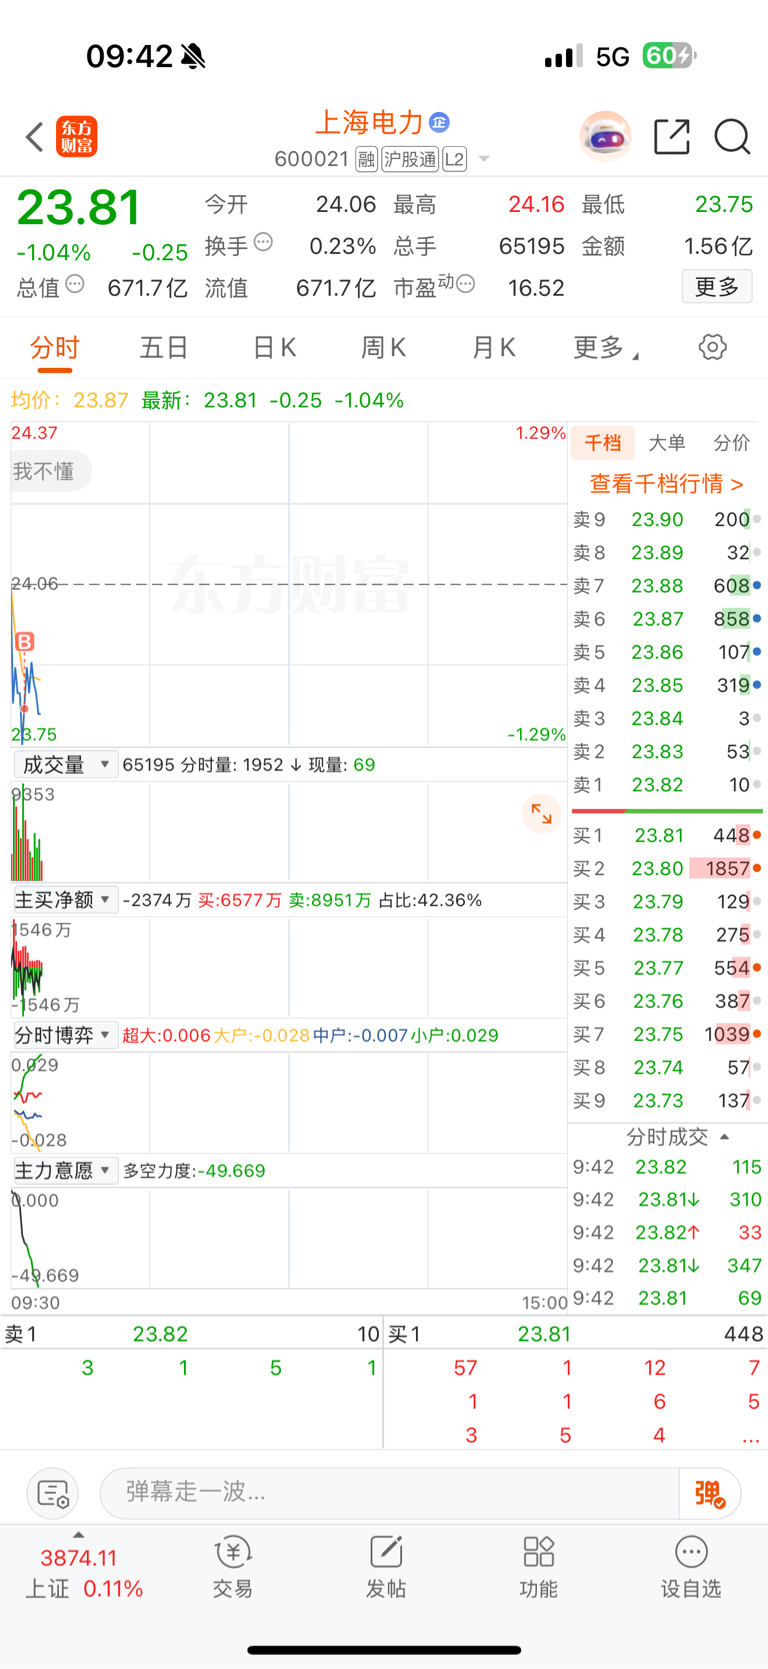Expand the 上证 index ticker arrow

point(79,1535)
